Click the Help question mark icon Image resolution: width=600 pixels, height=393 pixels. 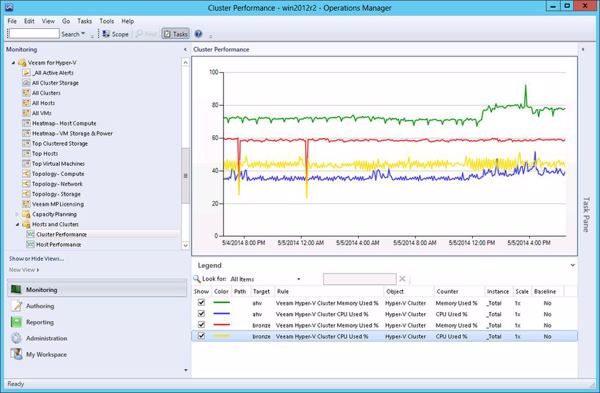(x=198, y=34)
